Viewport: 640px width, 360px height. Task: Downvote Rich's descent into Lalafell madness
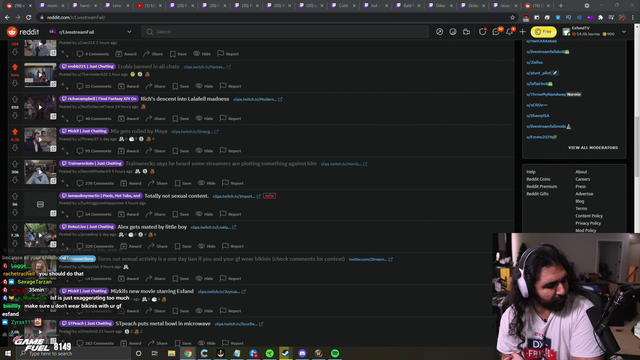pyautogui.click(x=15, y=116)
